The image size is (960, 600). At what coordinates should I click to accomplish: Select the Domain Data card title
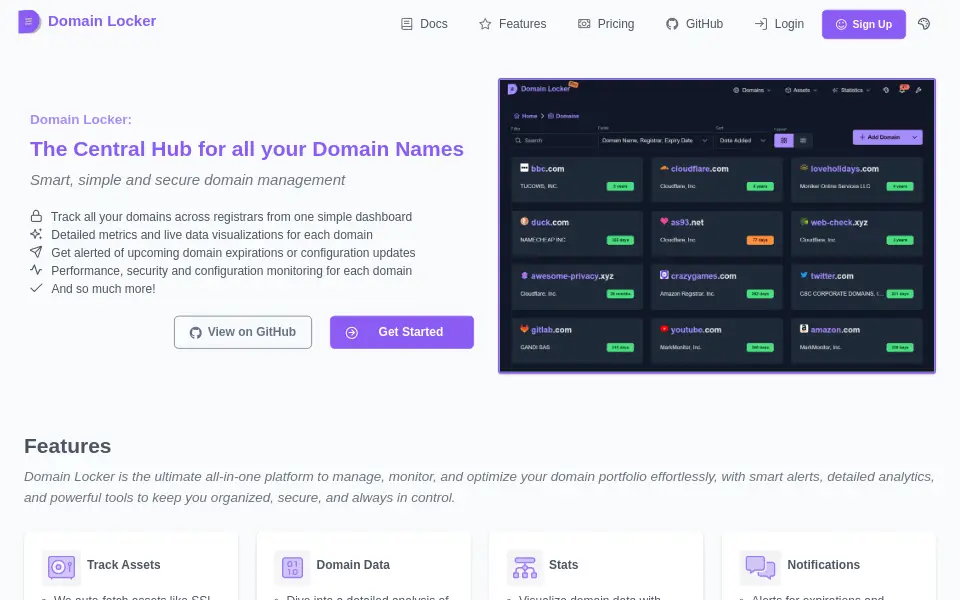pos(353,565)
